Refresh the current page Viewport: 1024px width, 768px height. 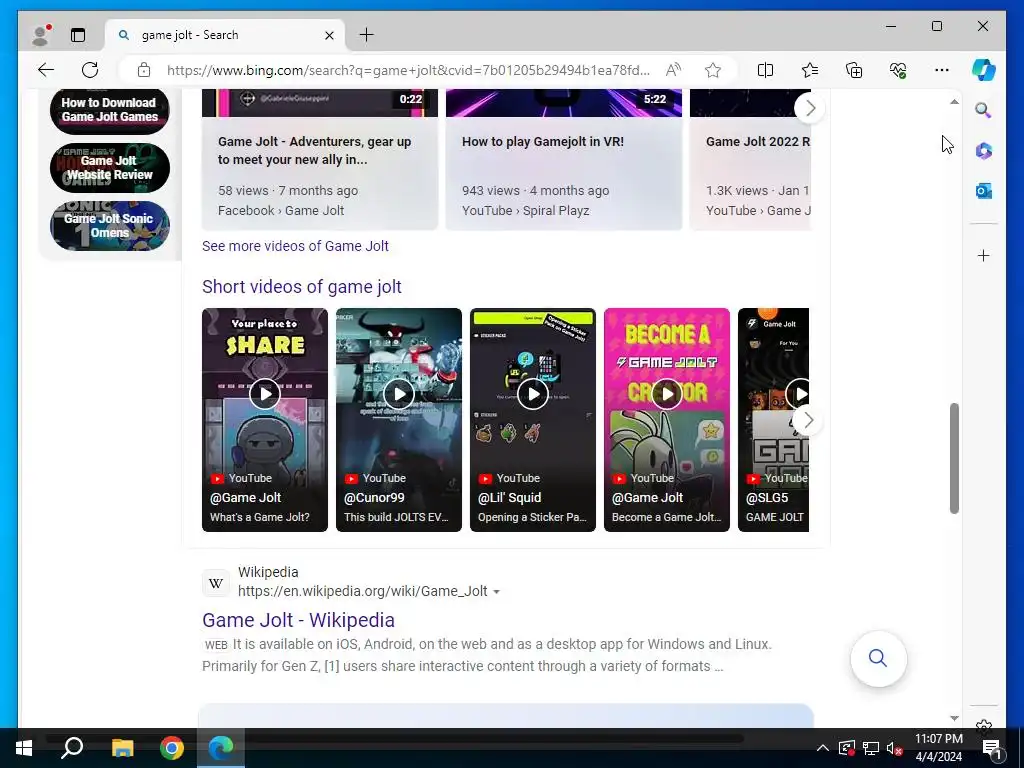point(90,70)
